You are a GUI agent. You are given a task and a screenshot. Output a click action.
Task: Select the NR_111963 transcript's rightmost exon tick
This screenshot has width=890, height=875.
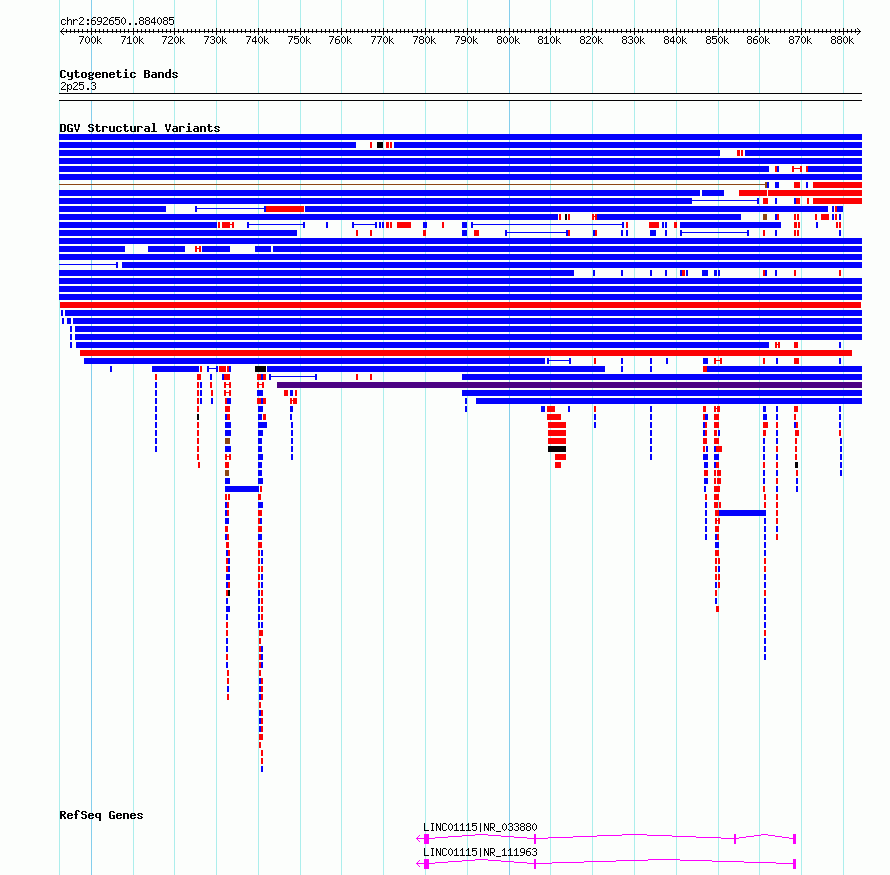795,864
